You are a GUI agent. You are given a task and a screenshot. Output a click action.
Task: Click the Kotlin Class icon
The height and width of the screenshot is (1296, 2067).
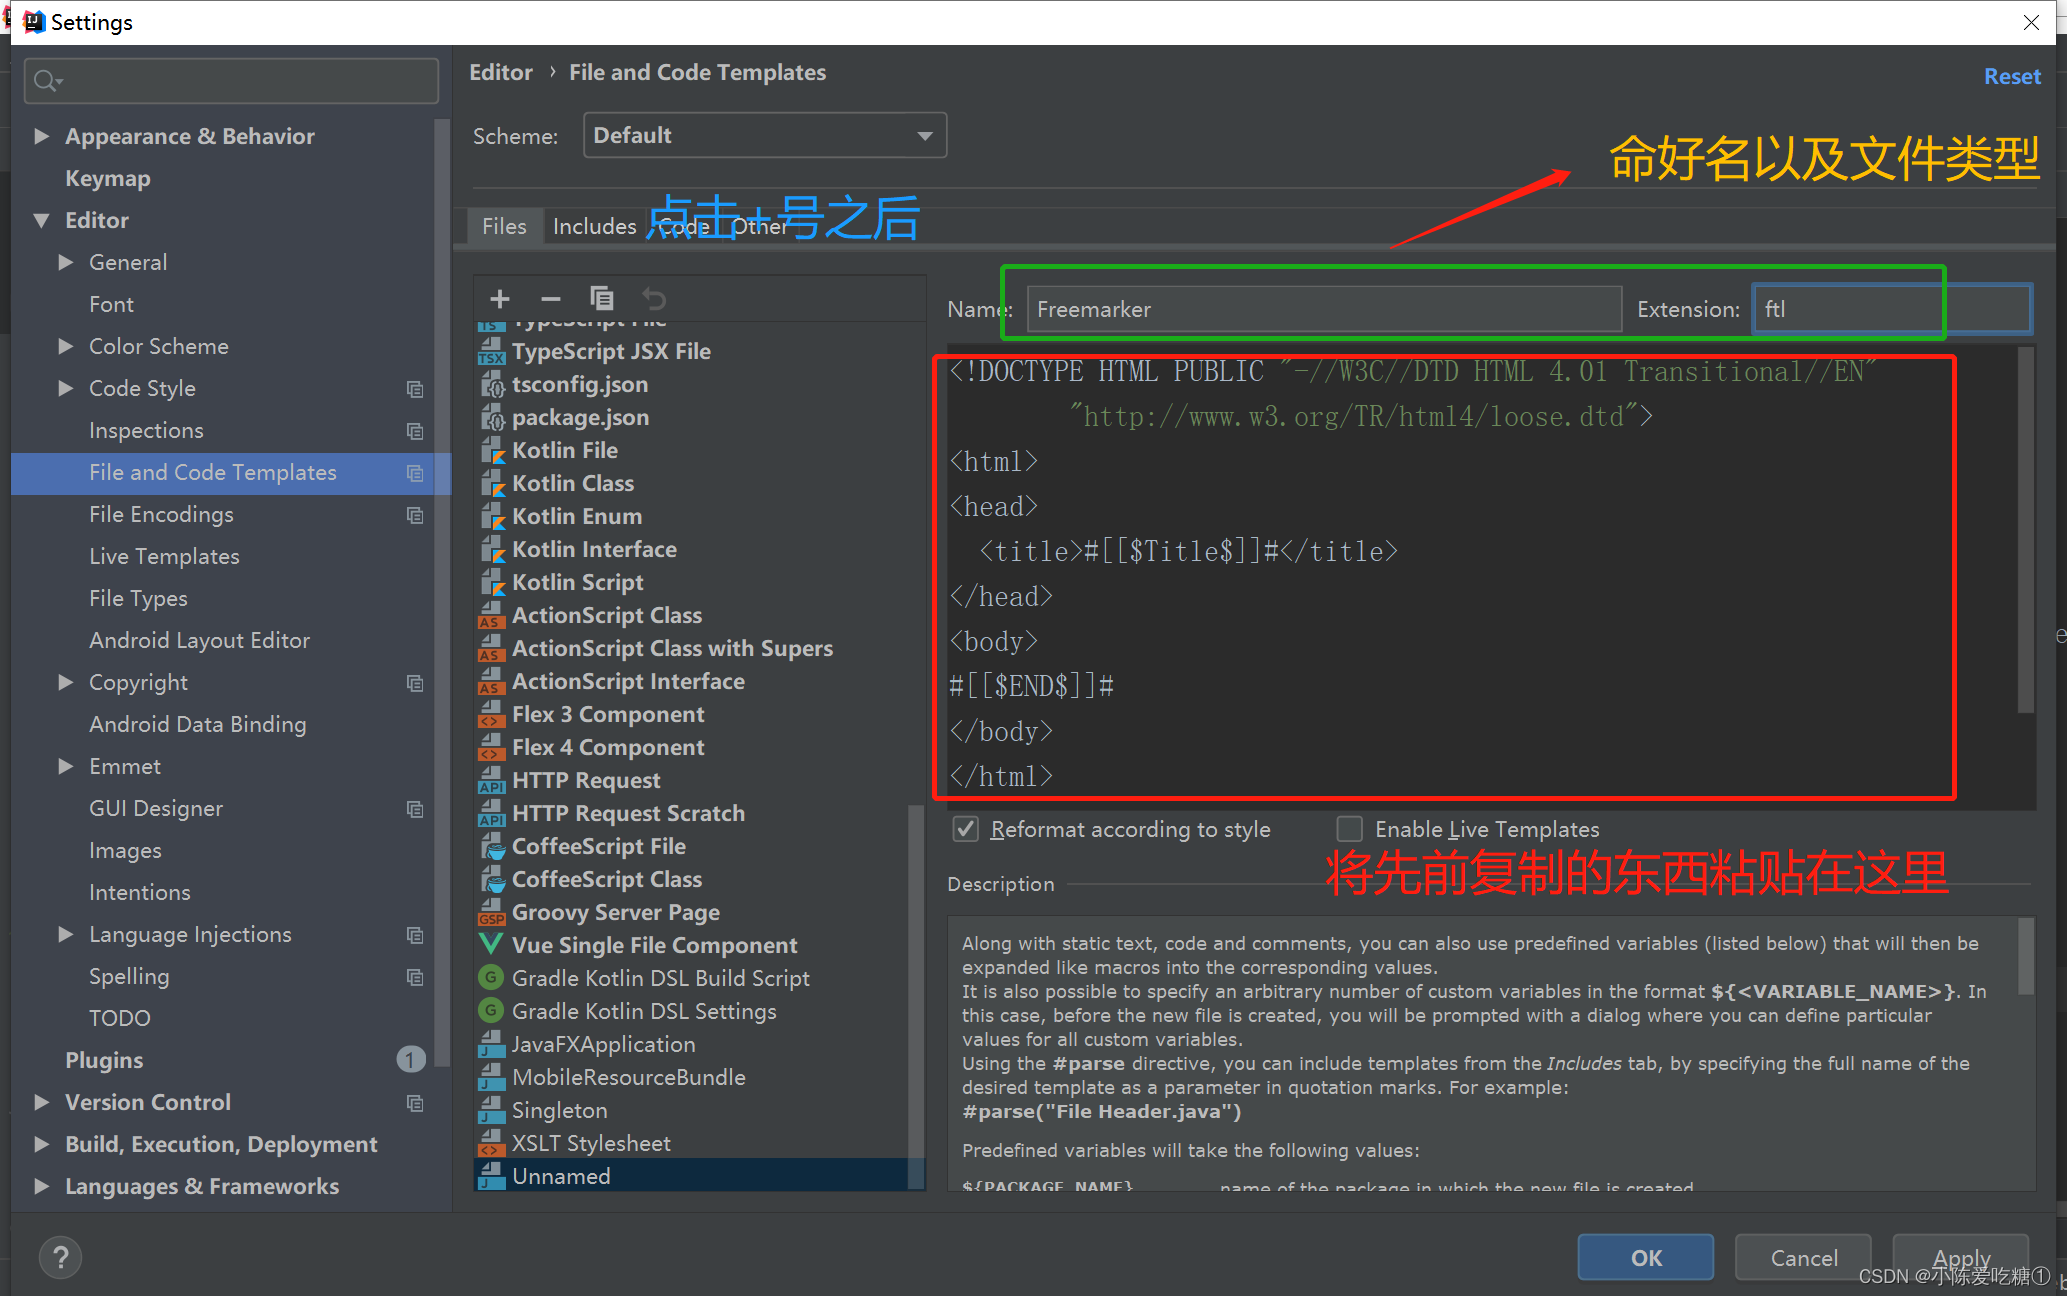pyautogui.click(x=491, y=483)
